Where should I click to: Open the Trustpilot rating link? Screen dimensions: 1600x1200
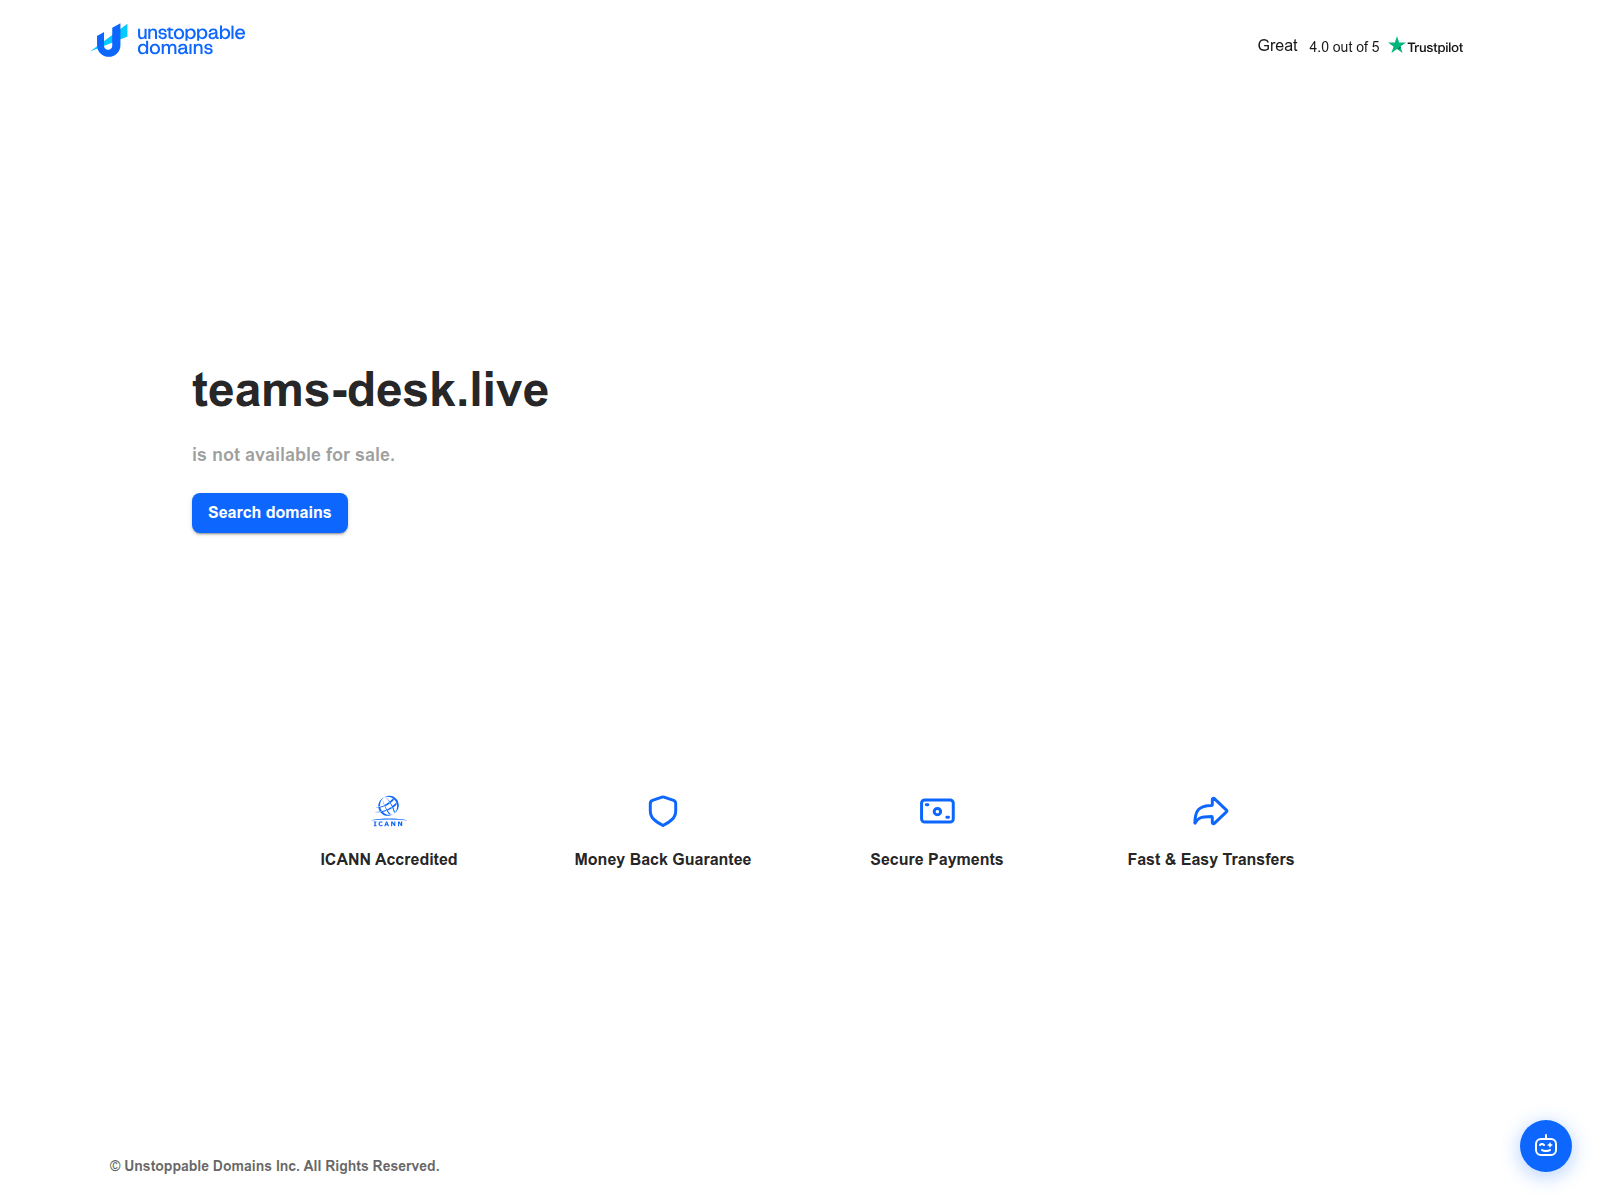tap(1360, 46)
